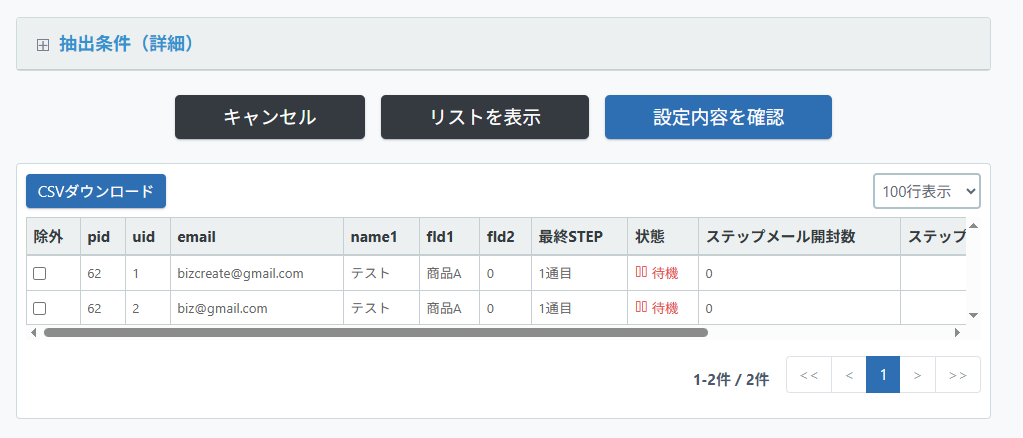Expand the 抽出条件（詳細） section title
The image size is (1023, 438).
click(x=127, y=44)
